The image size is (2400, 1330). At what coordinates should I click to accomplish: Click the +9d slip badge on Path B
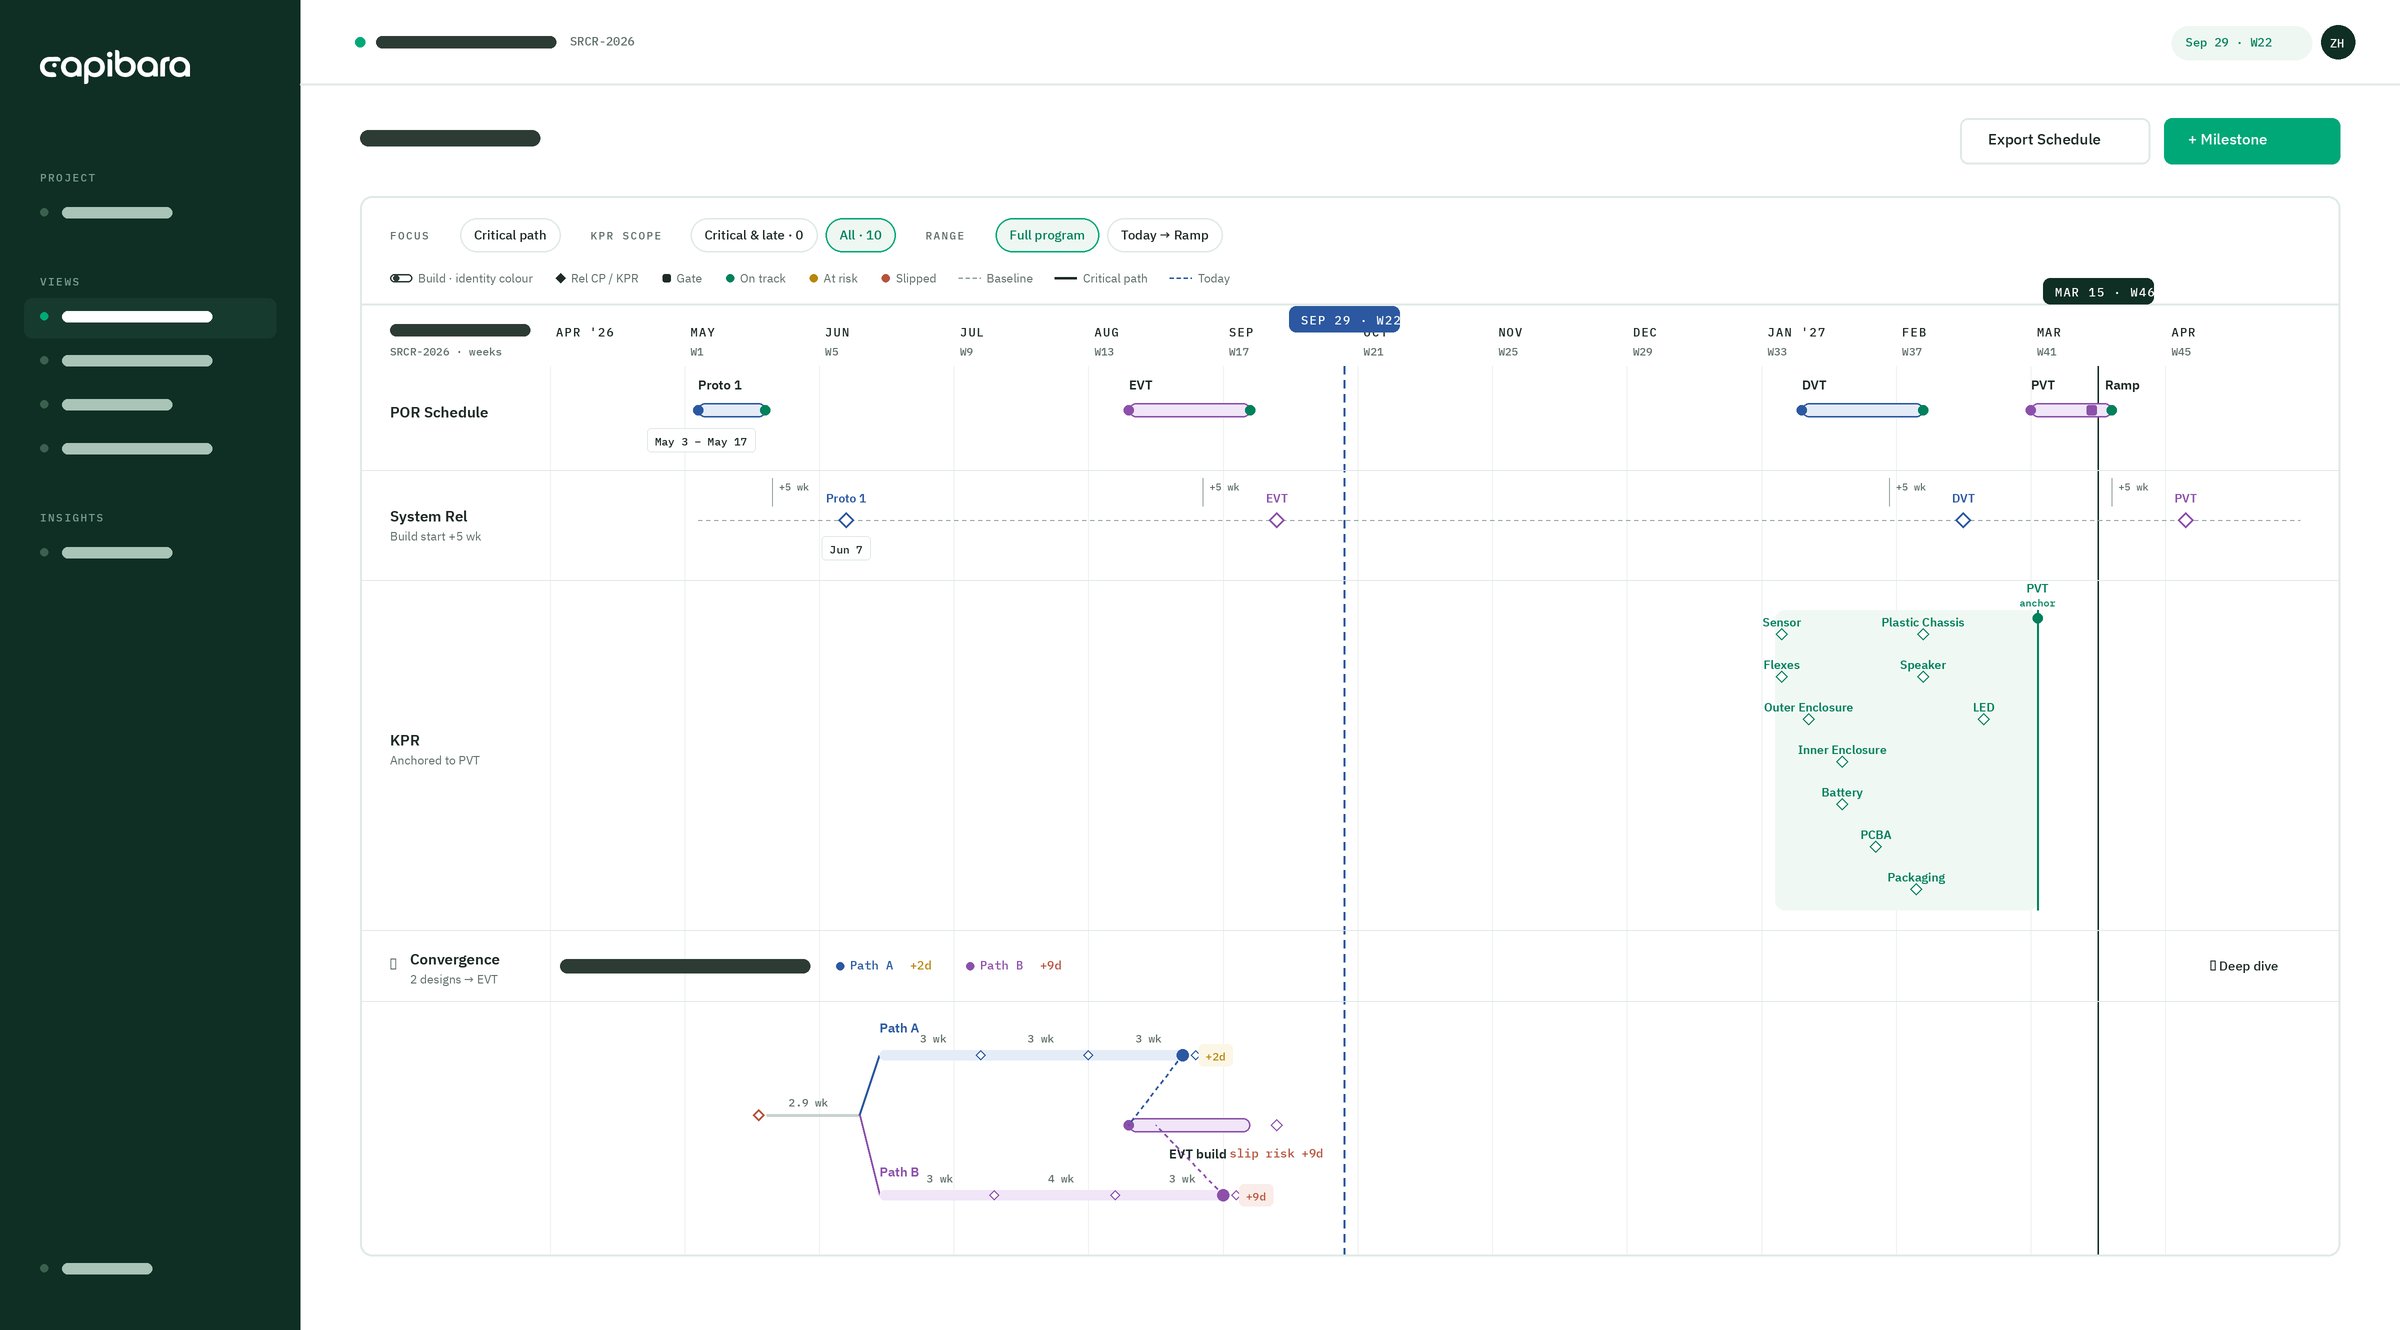click(x=1256, y=1197)
